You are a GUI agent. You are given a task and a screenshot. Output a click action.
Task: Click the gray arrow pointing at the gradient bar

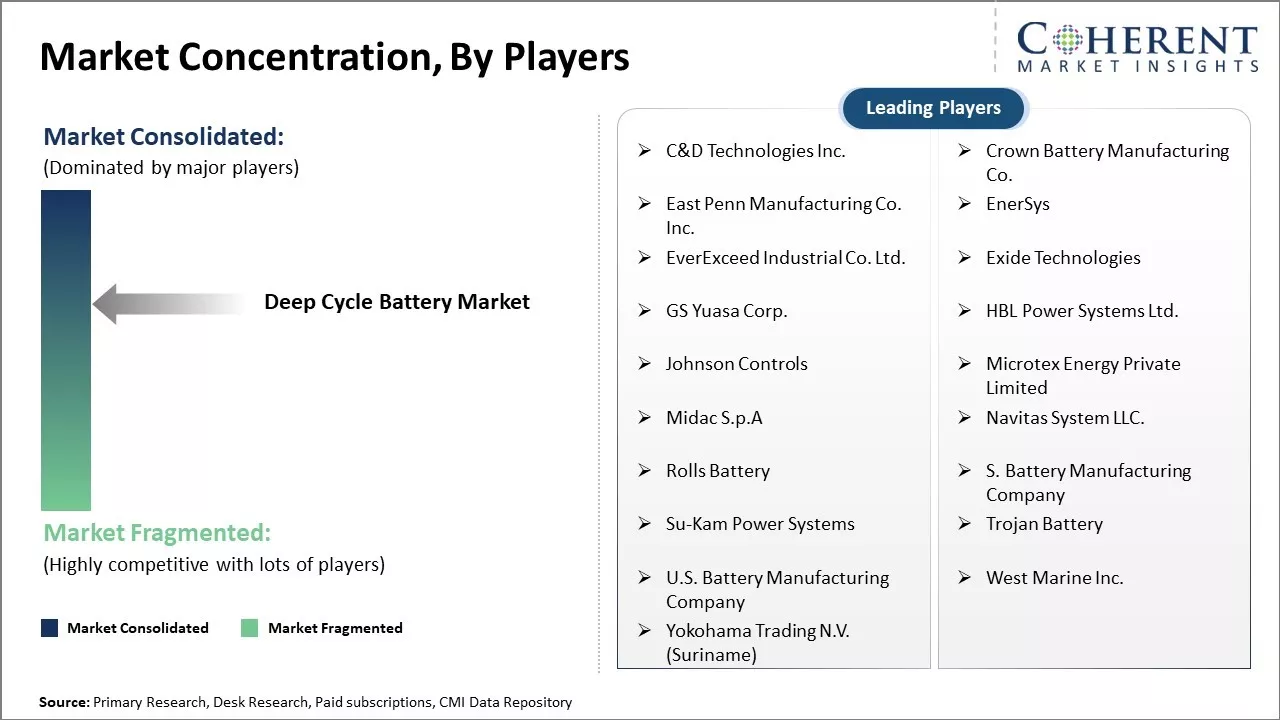click(168, 303)
